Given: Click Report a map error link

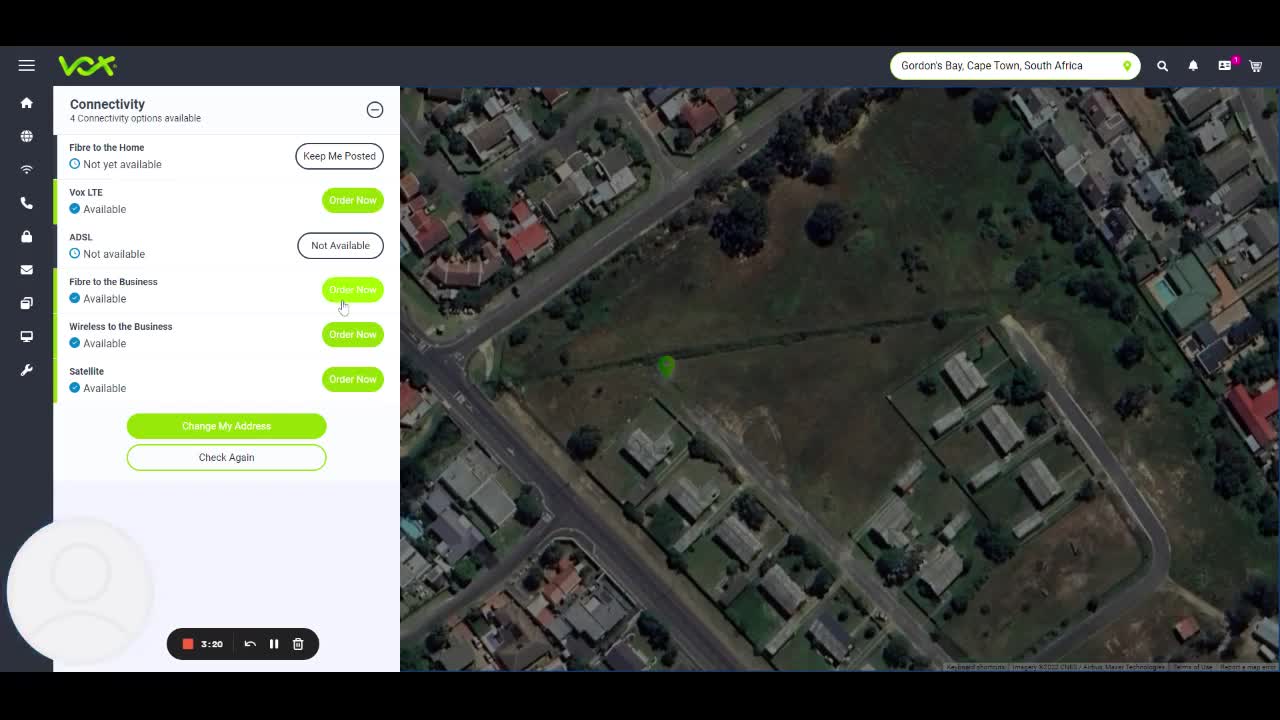Looking at the screenshot, I should tap(1247, 667).
